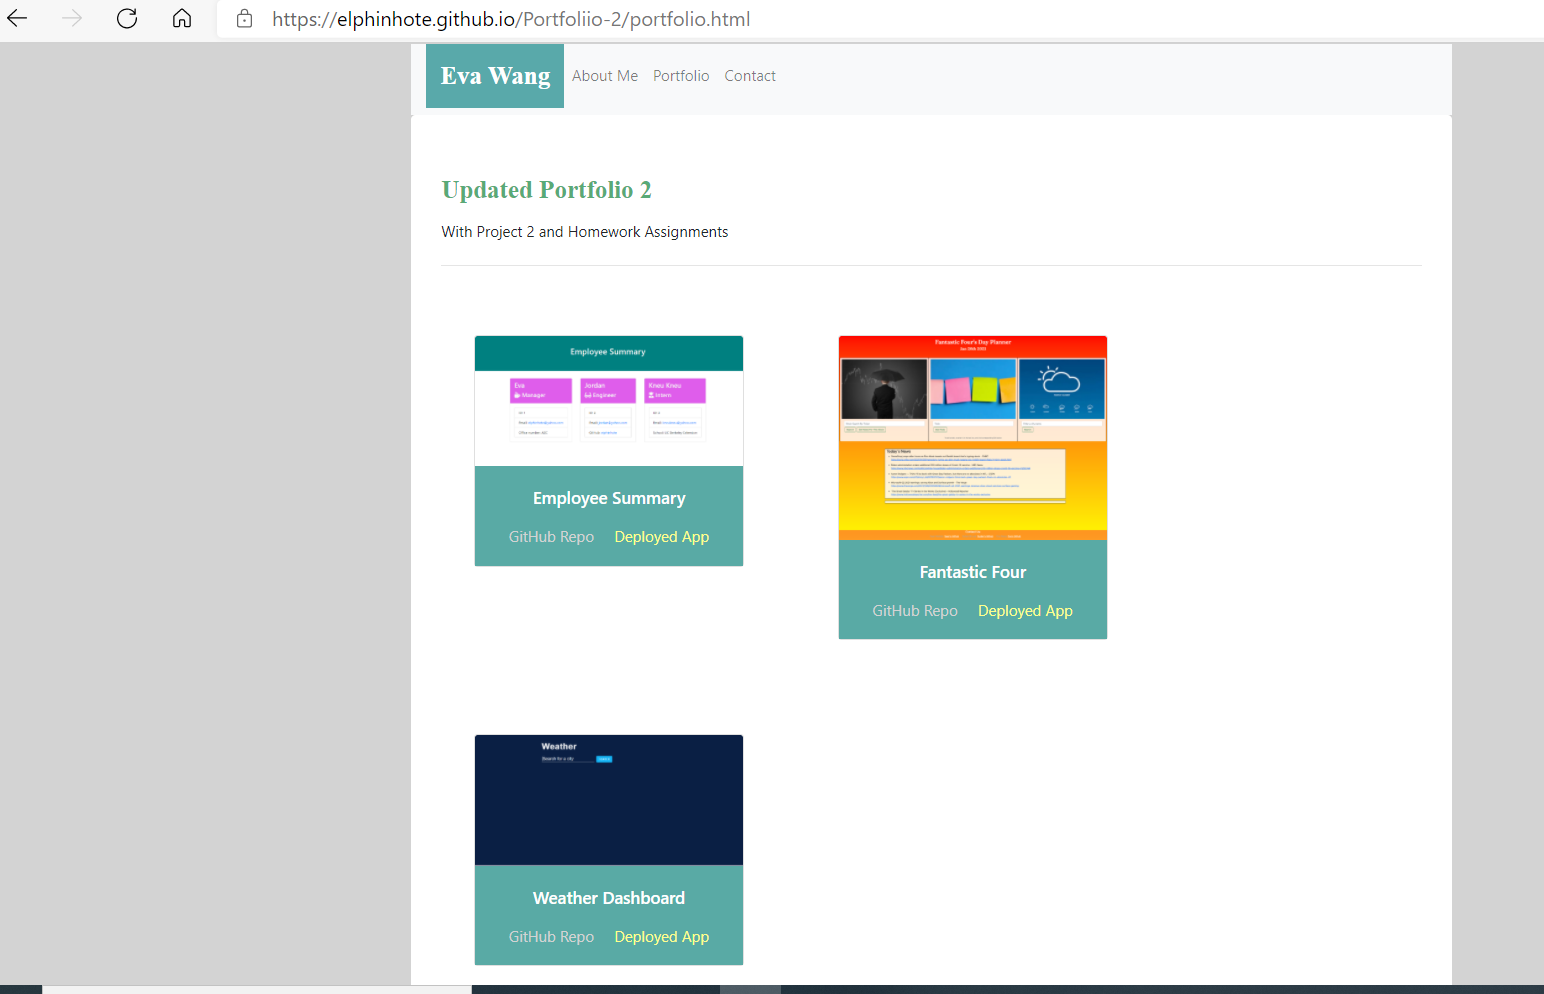Open Employee Summary GitHub Repo link
The height and width of the screenshot is (994, 1544).
pyautogui.click(x=551, y=537)
